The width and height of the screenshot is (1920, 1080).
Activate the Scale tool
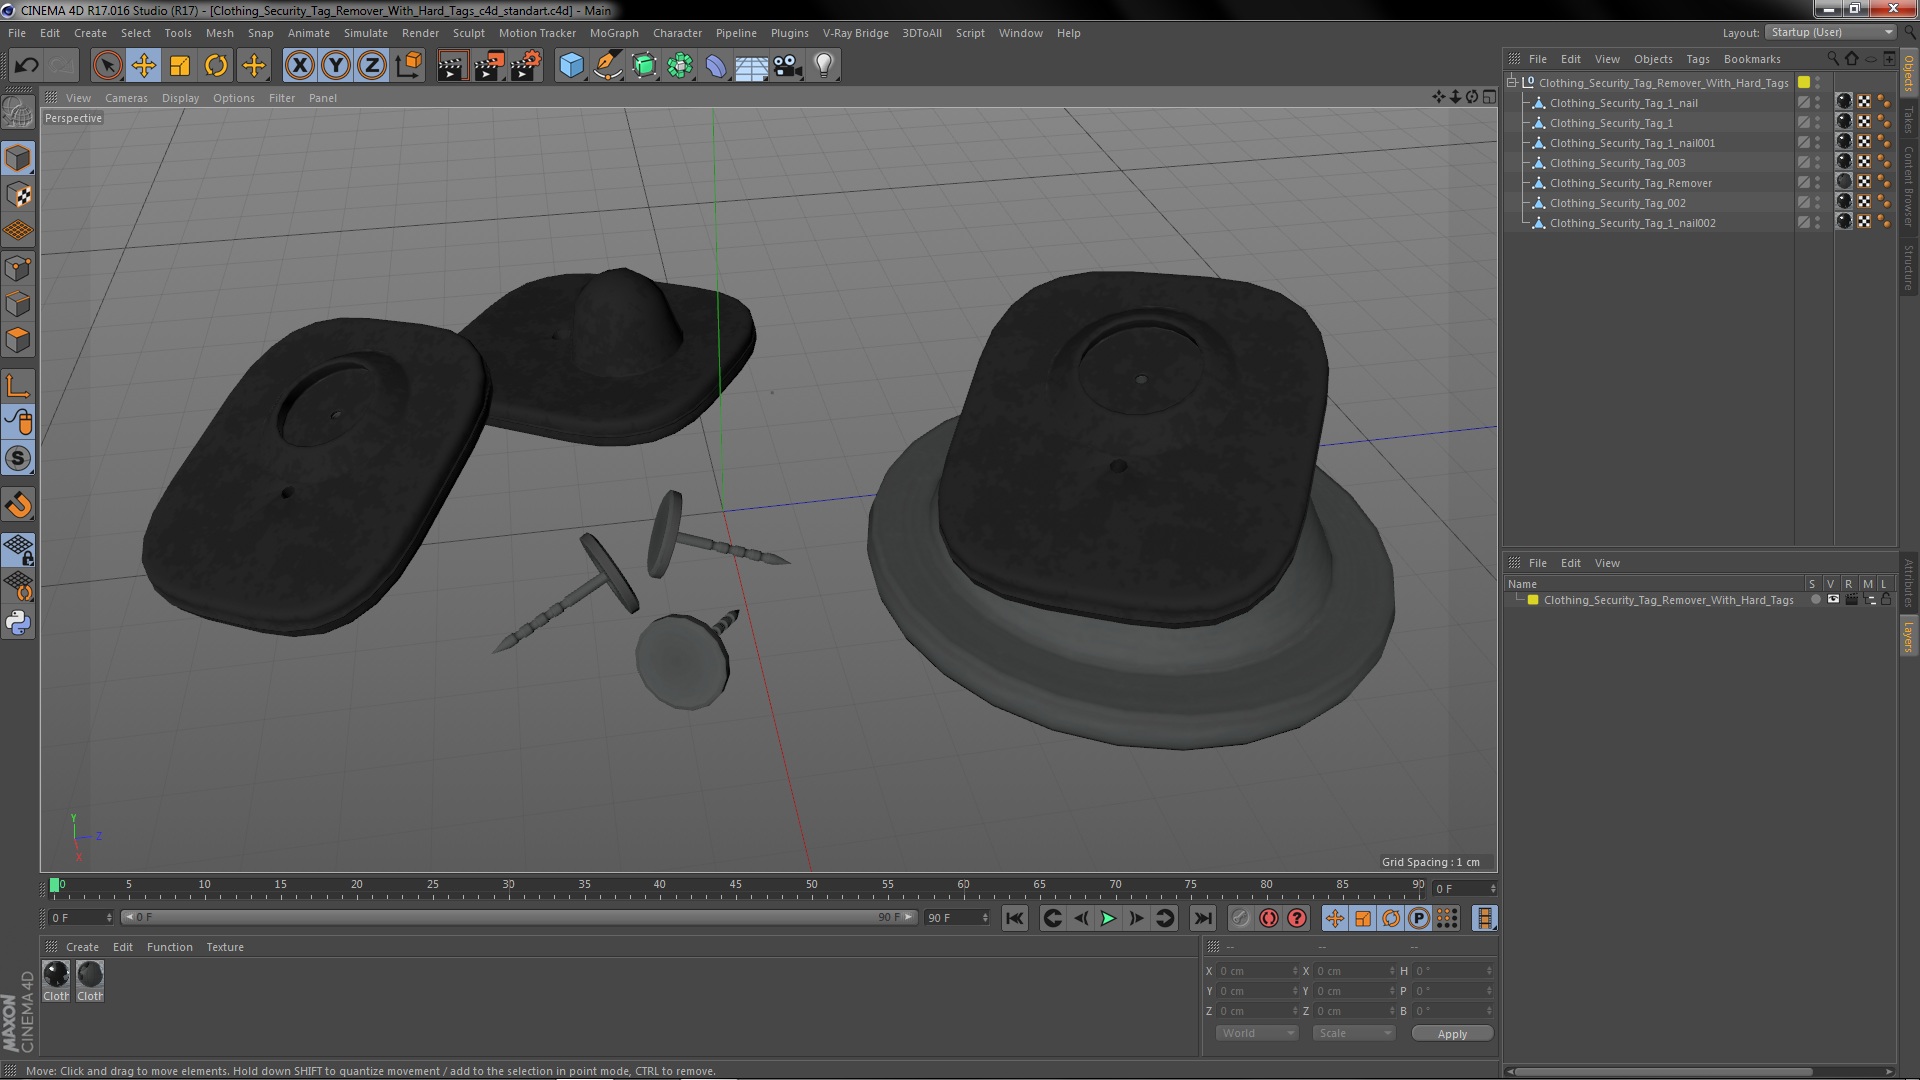pos(180,66)
